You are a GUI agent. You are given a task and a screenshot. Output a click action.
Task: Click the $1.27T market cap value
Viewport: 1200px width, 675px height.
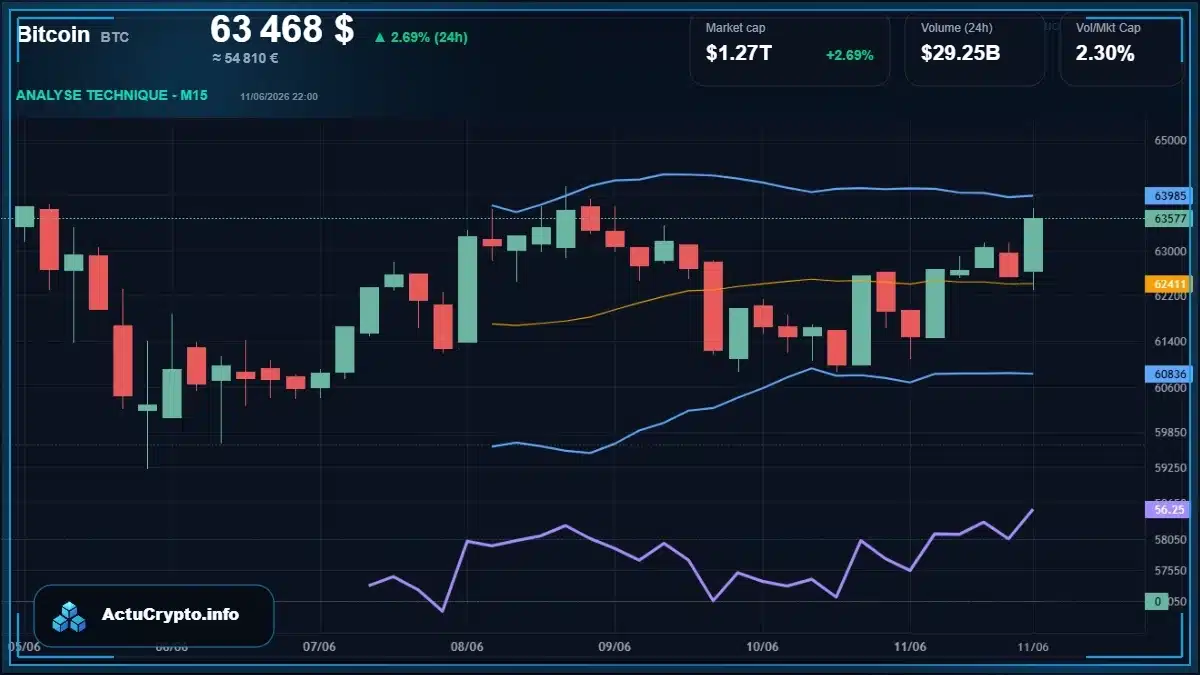click(x=739, y=54)
